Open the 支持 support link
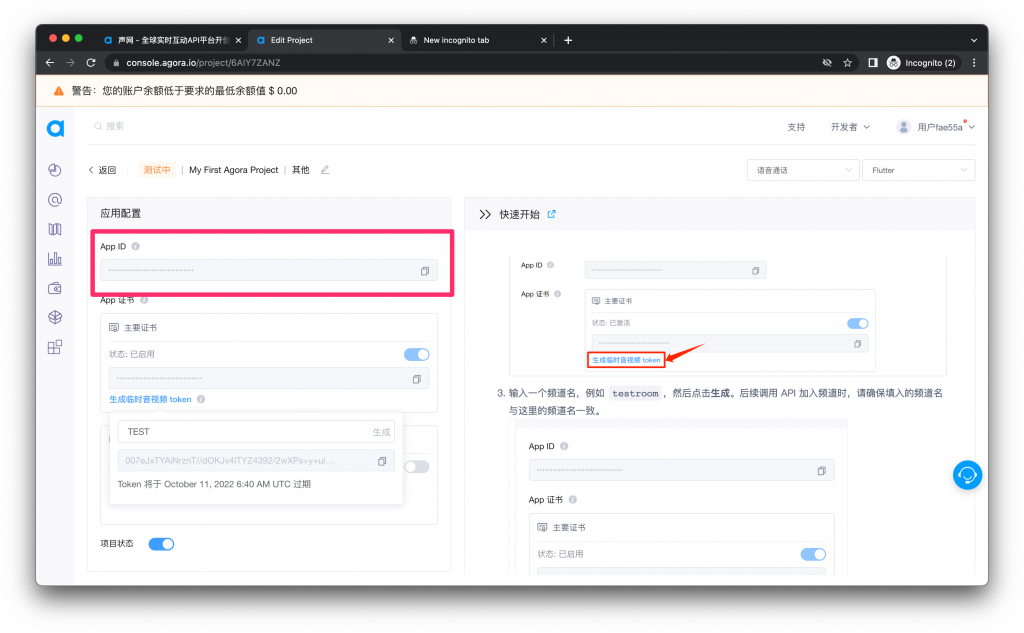This screenshot has width=1024, height=633. [x=796, y=127]
